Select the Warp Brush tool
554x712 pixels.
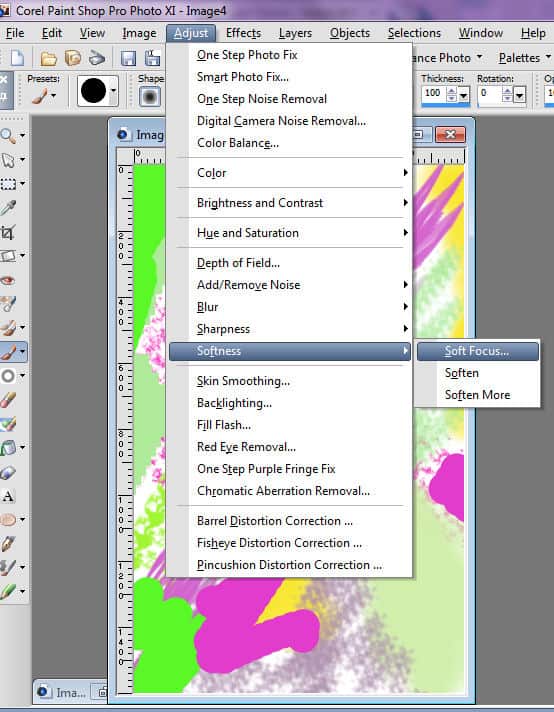pos(8,567)
